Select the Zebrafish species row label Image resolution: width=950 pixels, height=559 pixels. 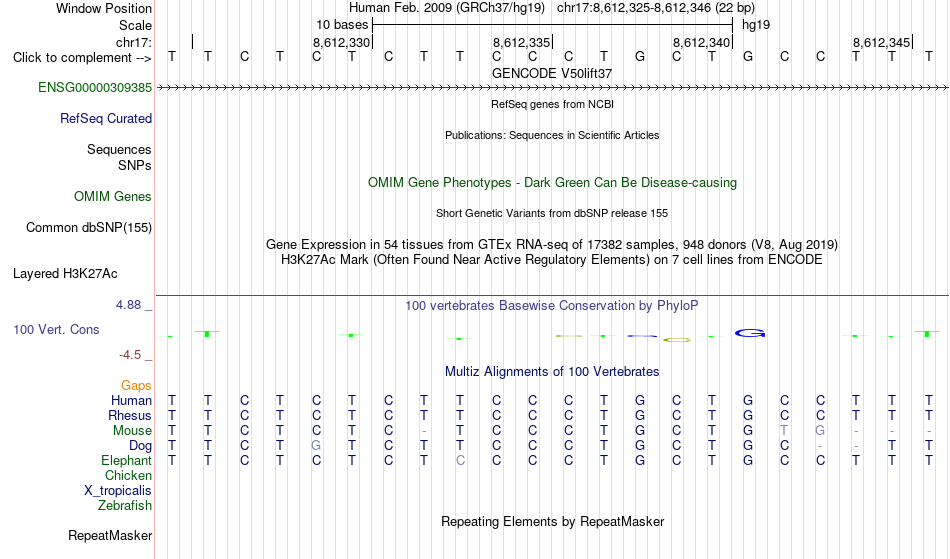coord(125,506)
